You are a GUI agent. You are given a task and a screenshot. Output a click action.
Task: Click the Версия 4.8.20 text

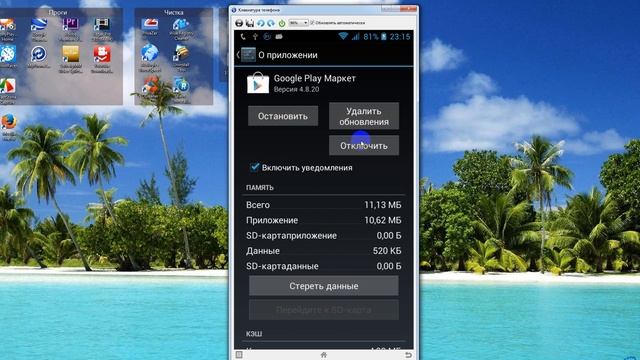coord(296,89)
